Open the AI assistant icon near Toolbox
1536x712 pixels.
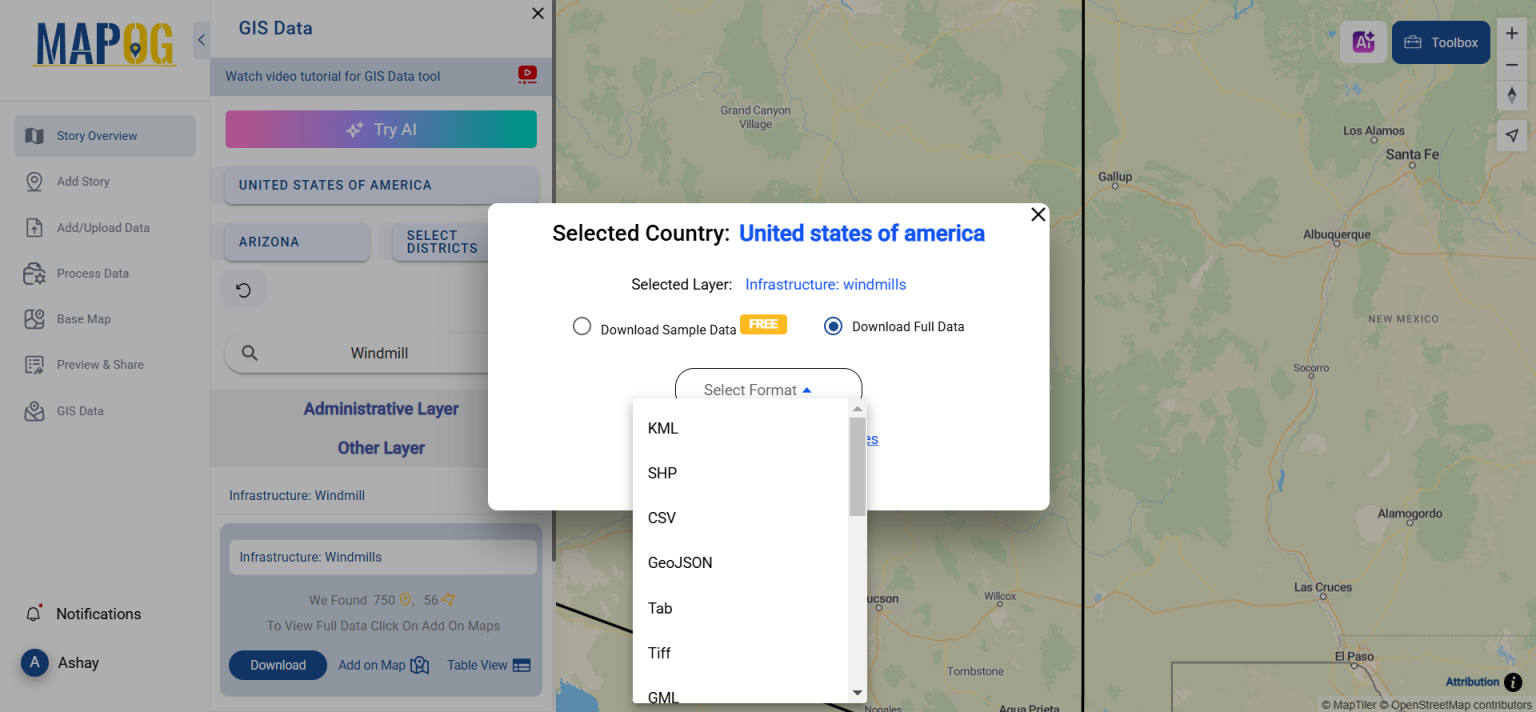click(1363, 42)
